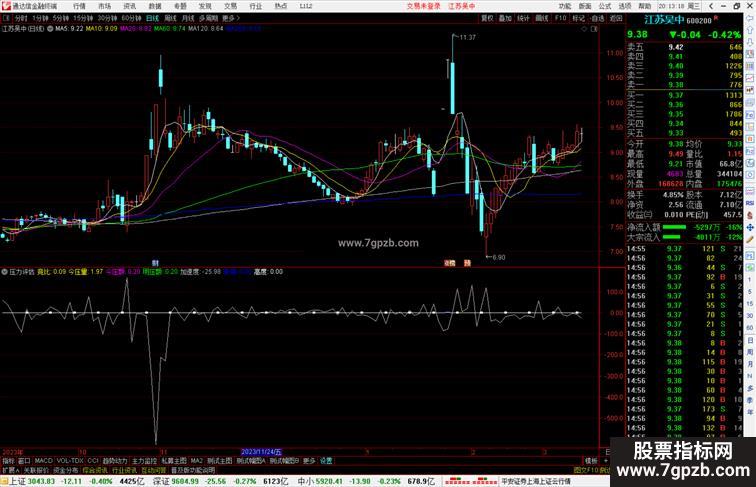Click the 深证 index value in the status bar
The width and height of the screenshot is (756, 487).
click(185, 481)
